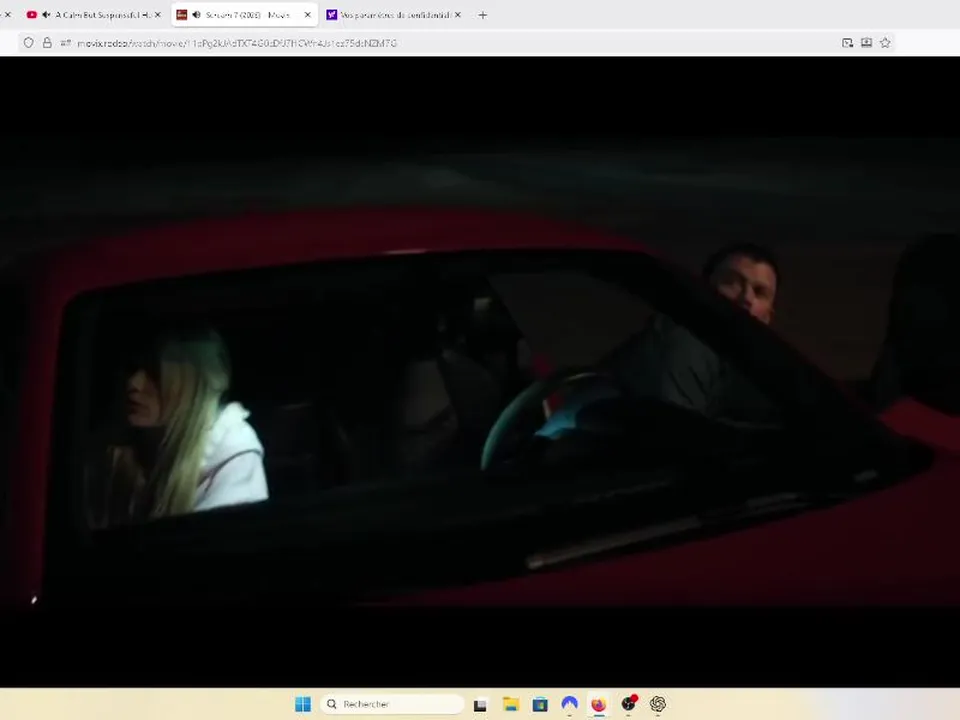The width and height of the screenshot is (960, 720).
Task: Open site permissions icon in address bar
Action: click(66, 43)
